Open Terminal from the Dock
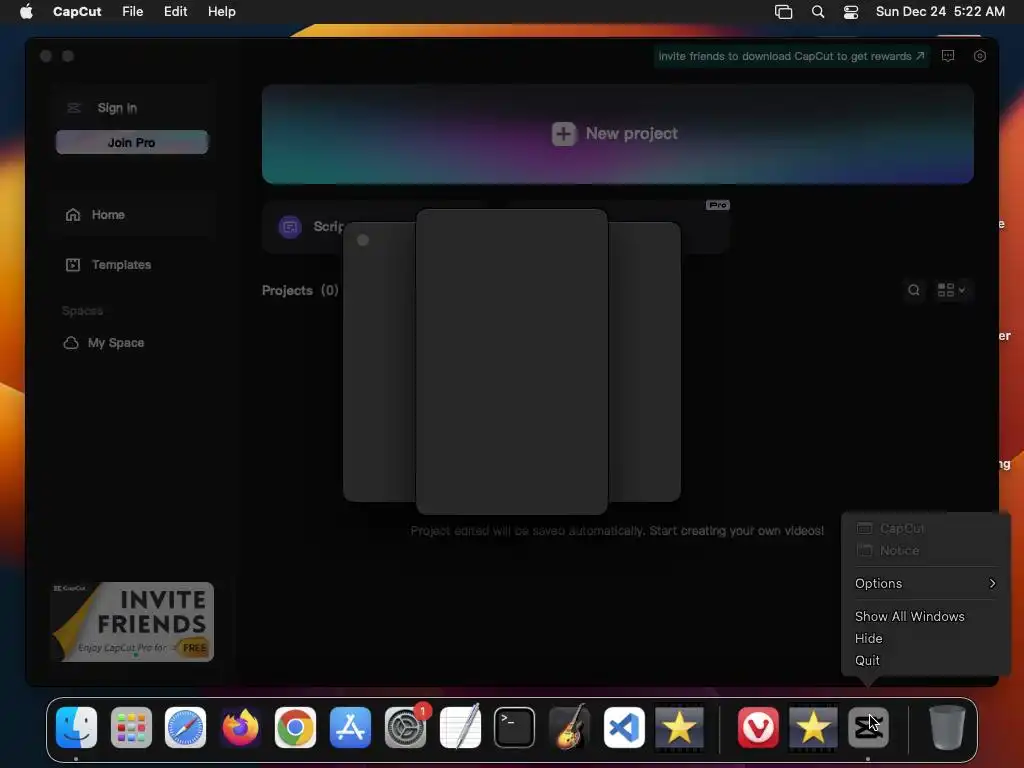The width and height of the screenshot is (1024, 768). [515, 727]
